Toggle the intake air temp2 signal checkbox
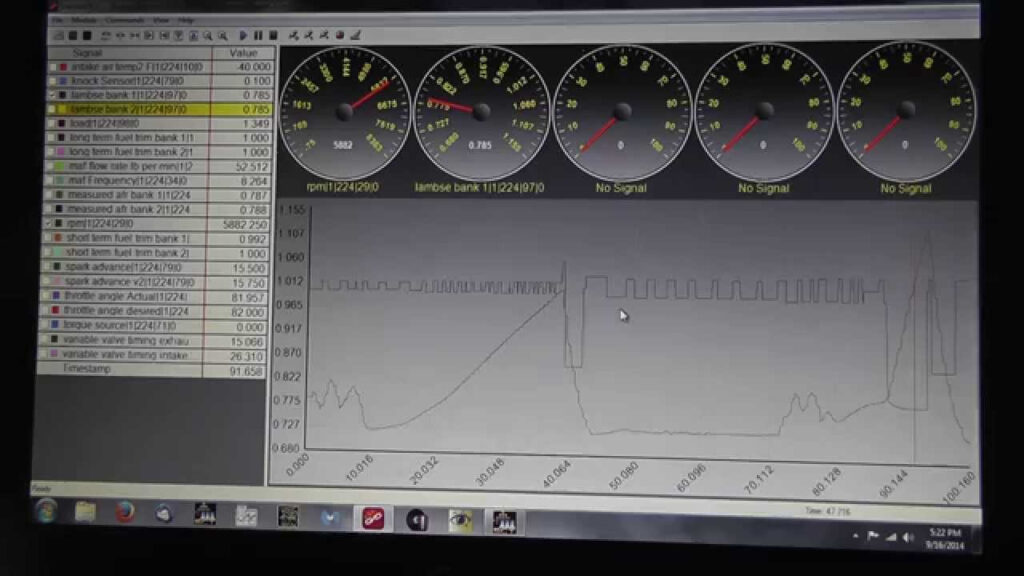 [x=53, y=67]
